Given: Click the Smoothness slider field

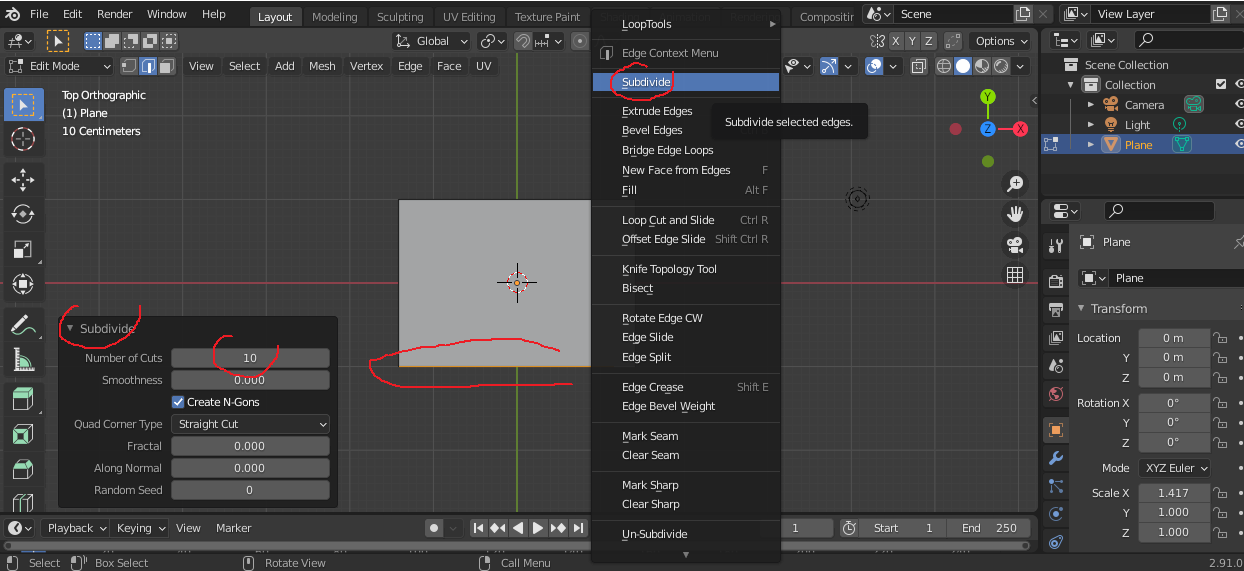Looking at the screenshot, I should click(x=250, y=380).
